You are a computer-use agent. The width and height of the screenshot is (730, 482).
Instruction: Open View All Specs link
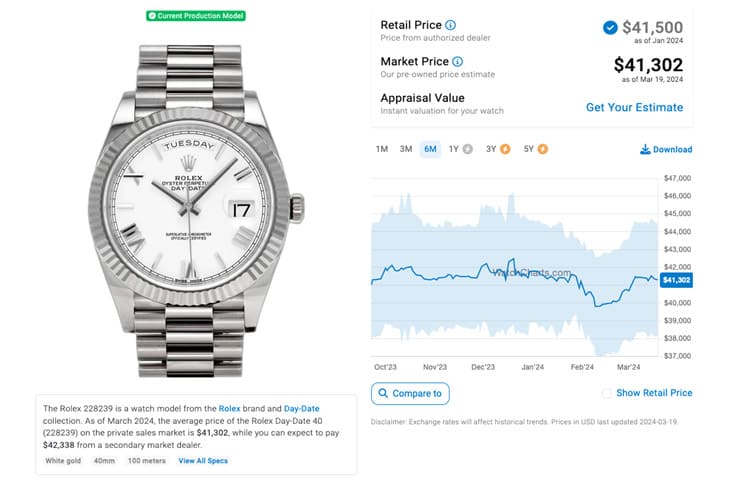(203, 461)
